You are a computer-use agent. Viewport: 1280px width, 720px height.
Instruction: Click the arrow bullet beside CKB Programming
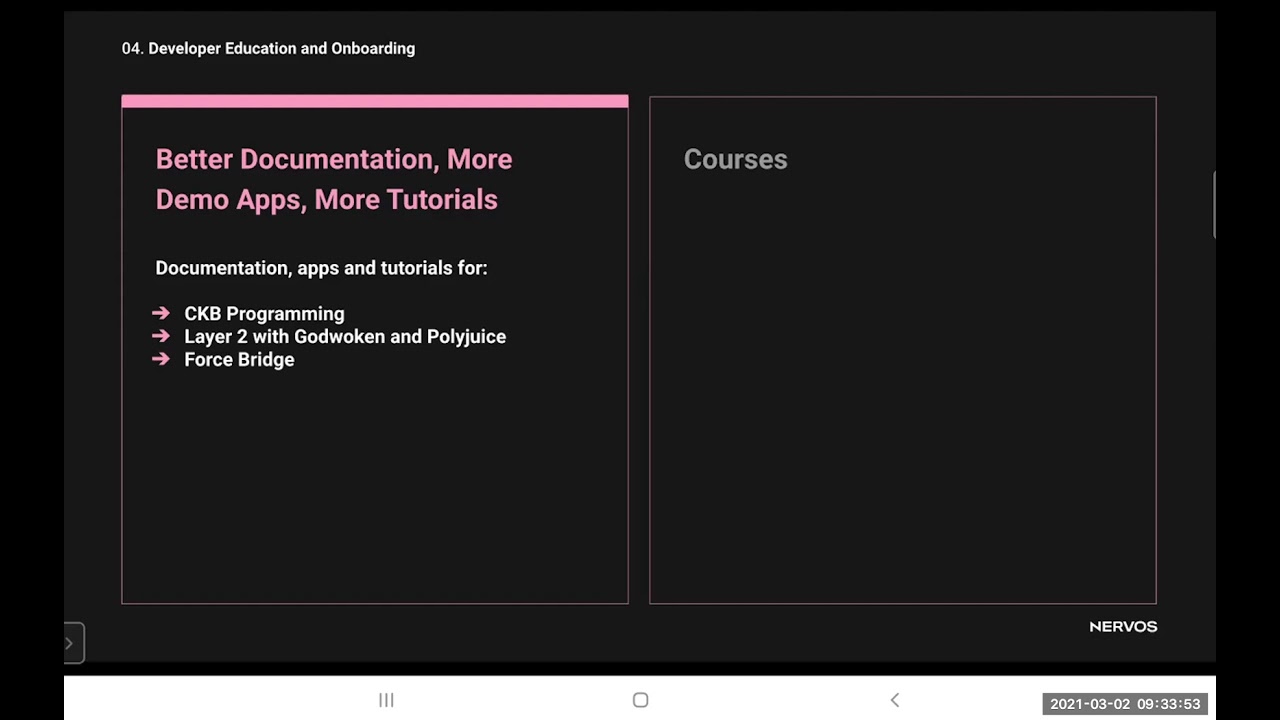161,314
